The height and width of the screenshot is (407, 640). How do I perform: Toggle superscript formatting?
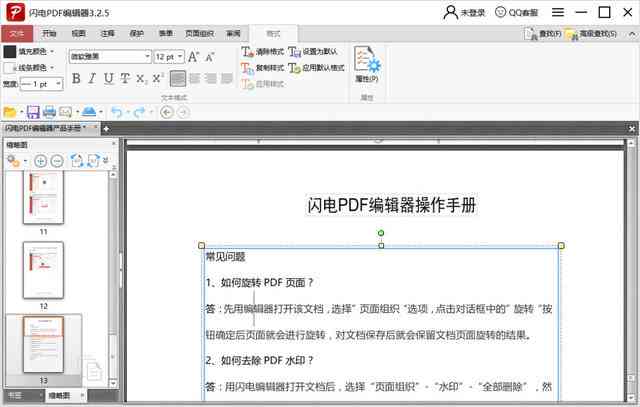(x=158, y=78)
